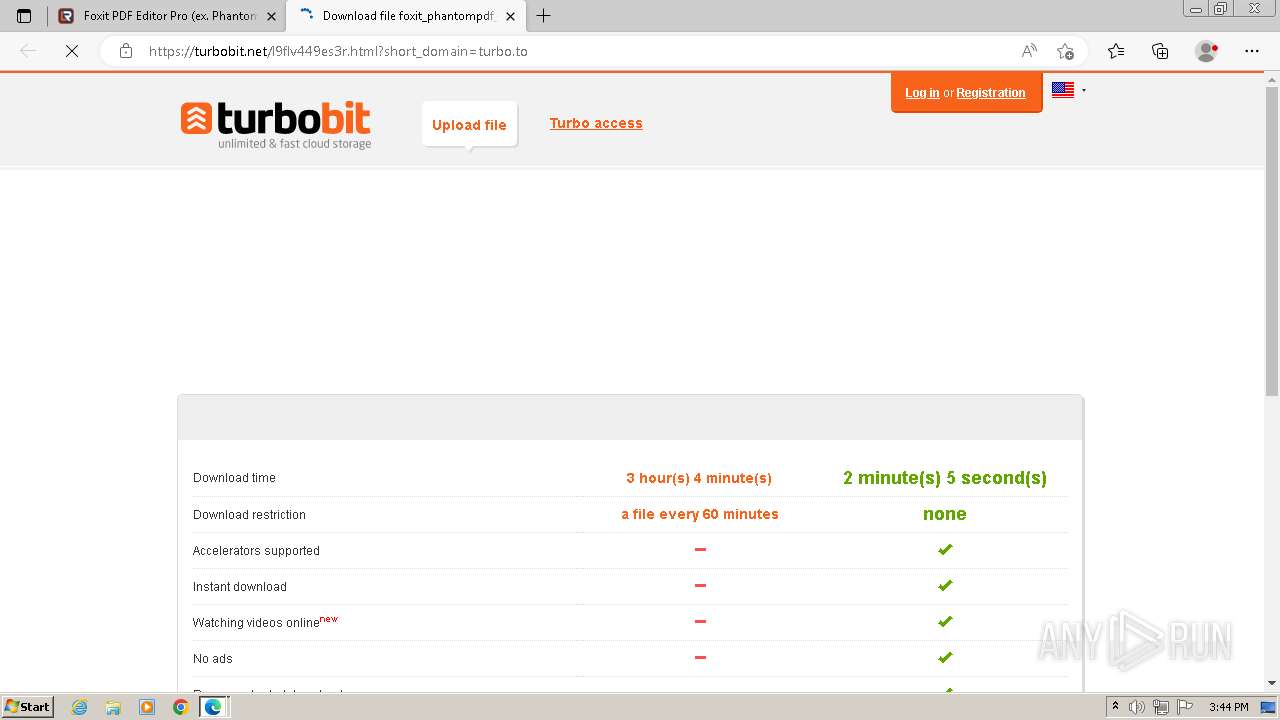
Task: Click the Download time row label
Action: 234,478
